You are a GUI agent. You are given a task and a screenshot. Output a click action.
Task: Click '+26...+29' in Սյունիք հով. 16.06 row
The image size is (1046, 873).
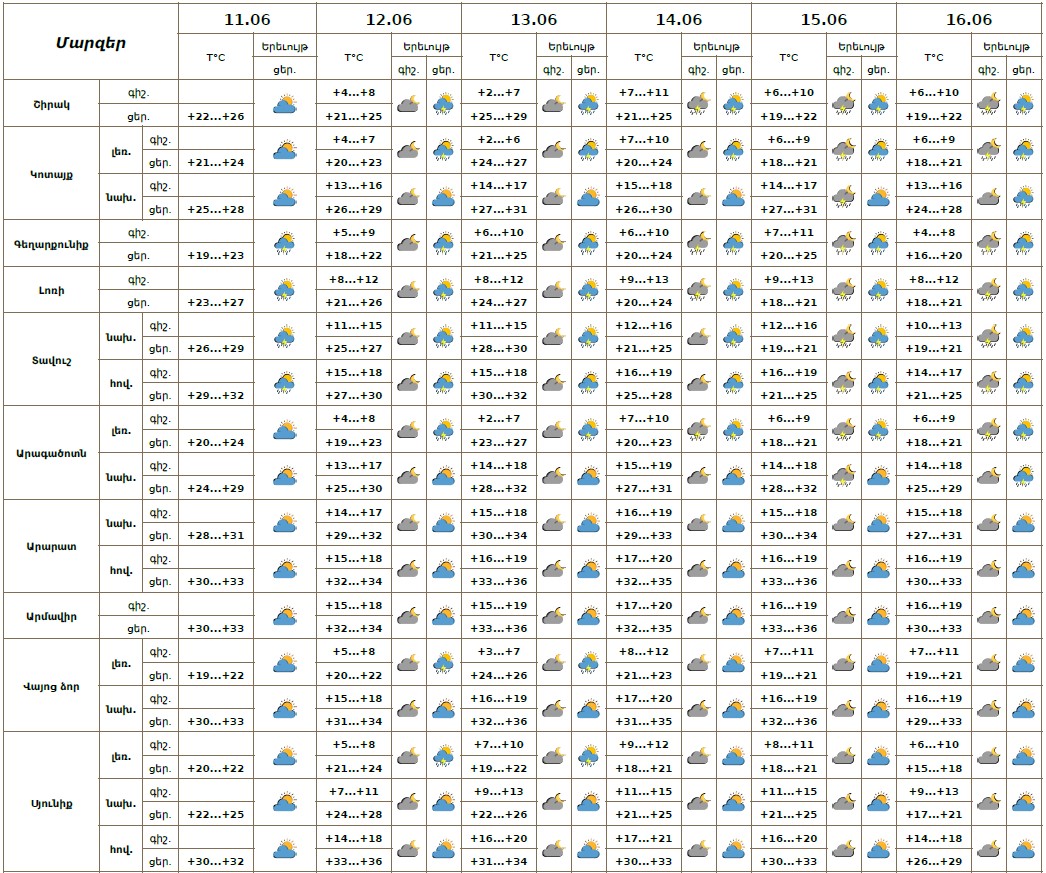934,861
